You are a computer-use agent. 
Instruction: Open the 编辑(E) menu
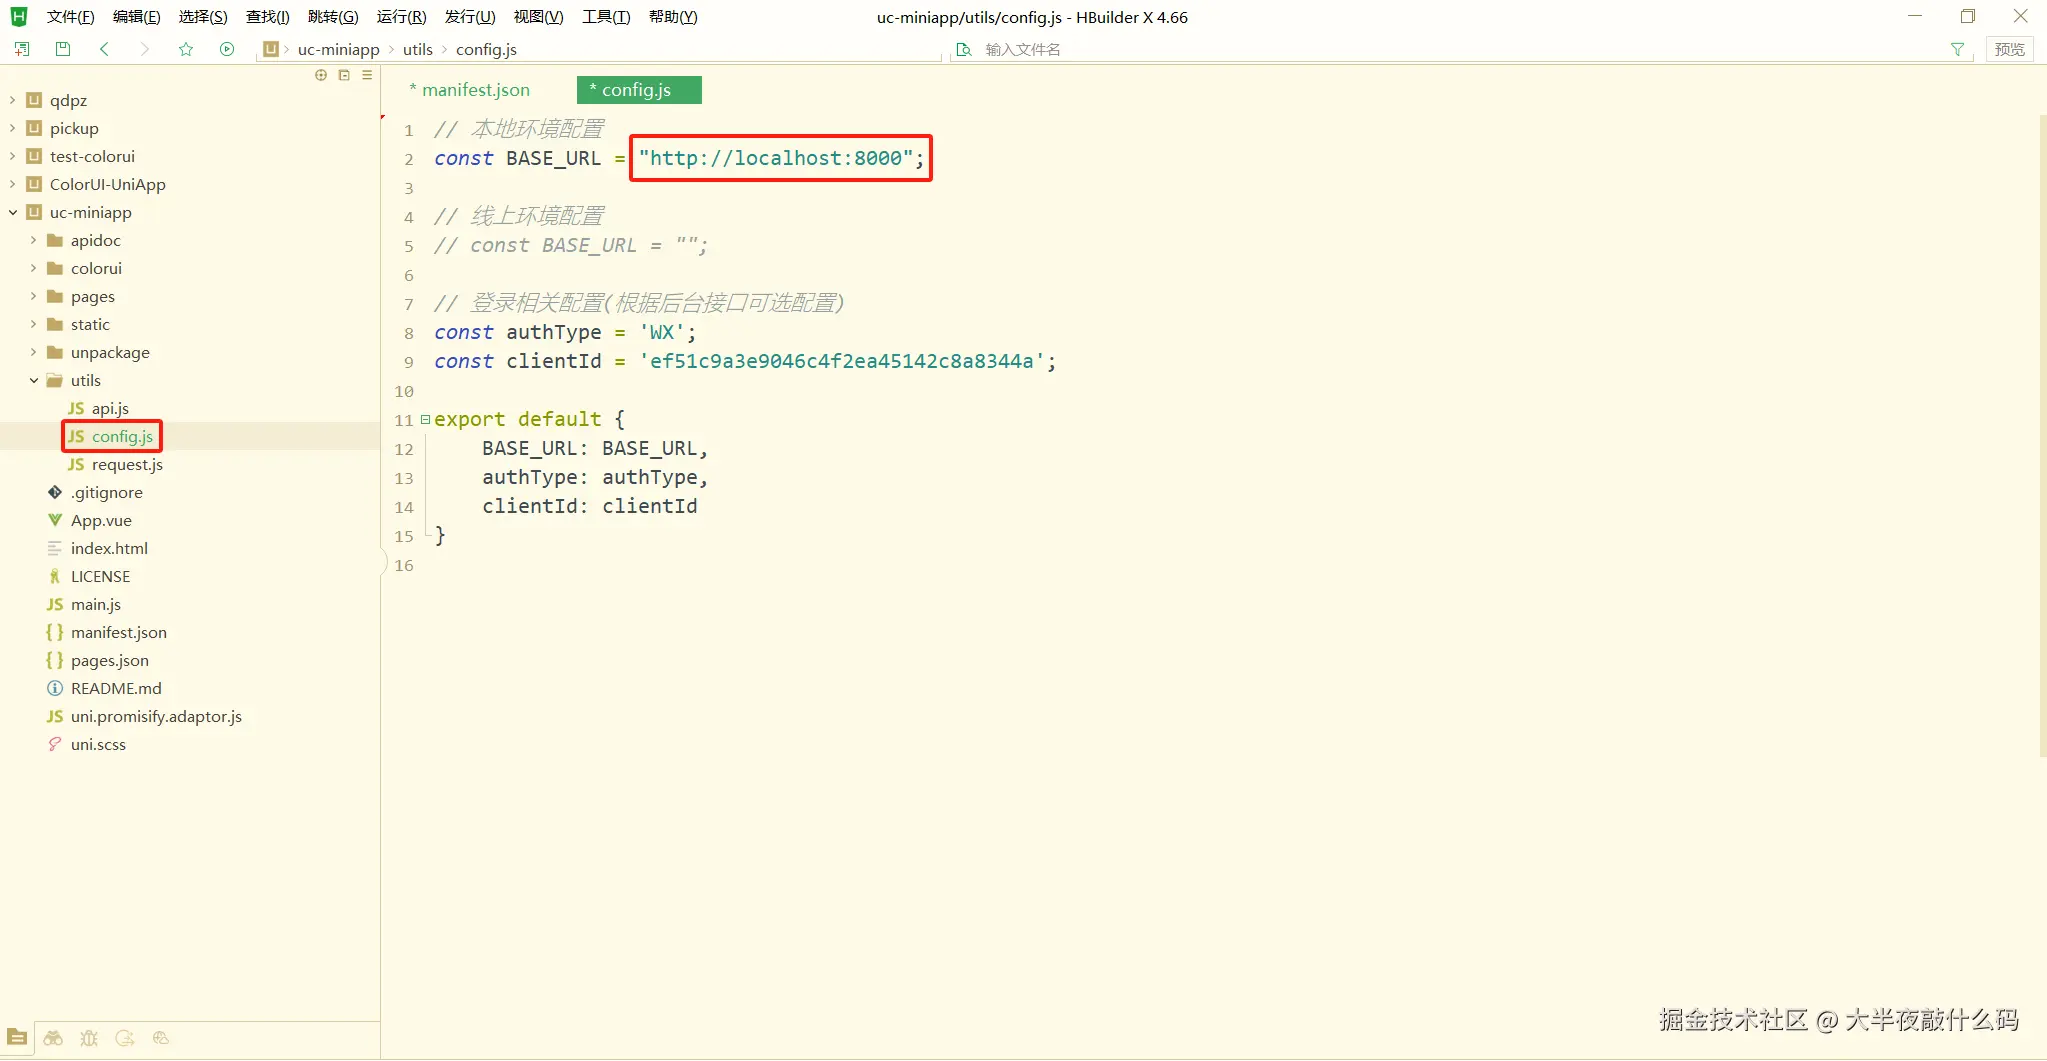[136, 17]
